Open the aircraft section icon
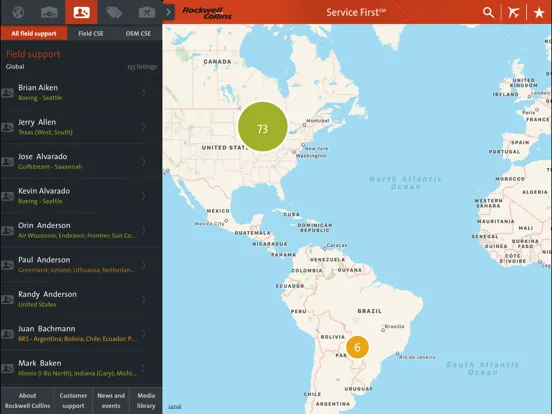The height and width of the screenshot is (414, 552). pyautogui.click(x=49, y=12)
